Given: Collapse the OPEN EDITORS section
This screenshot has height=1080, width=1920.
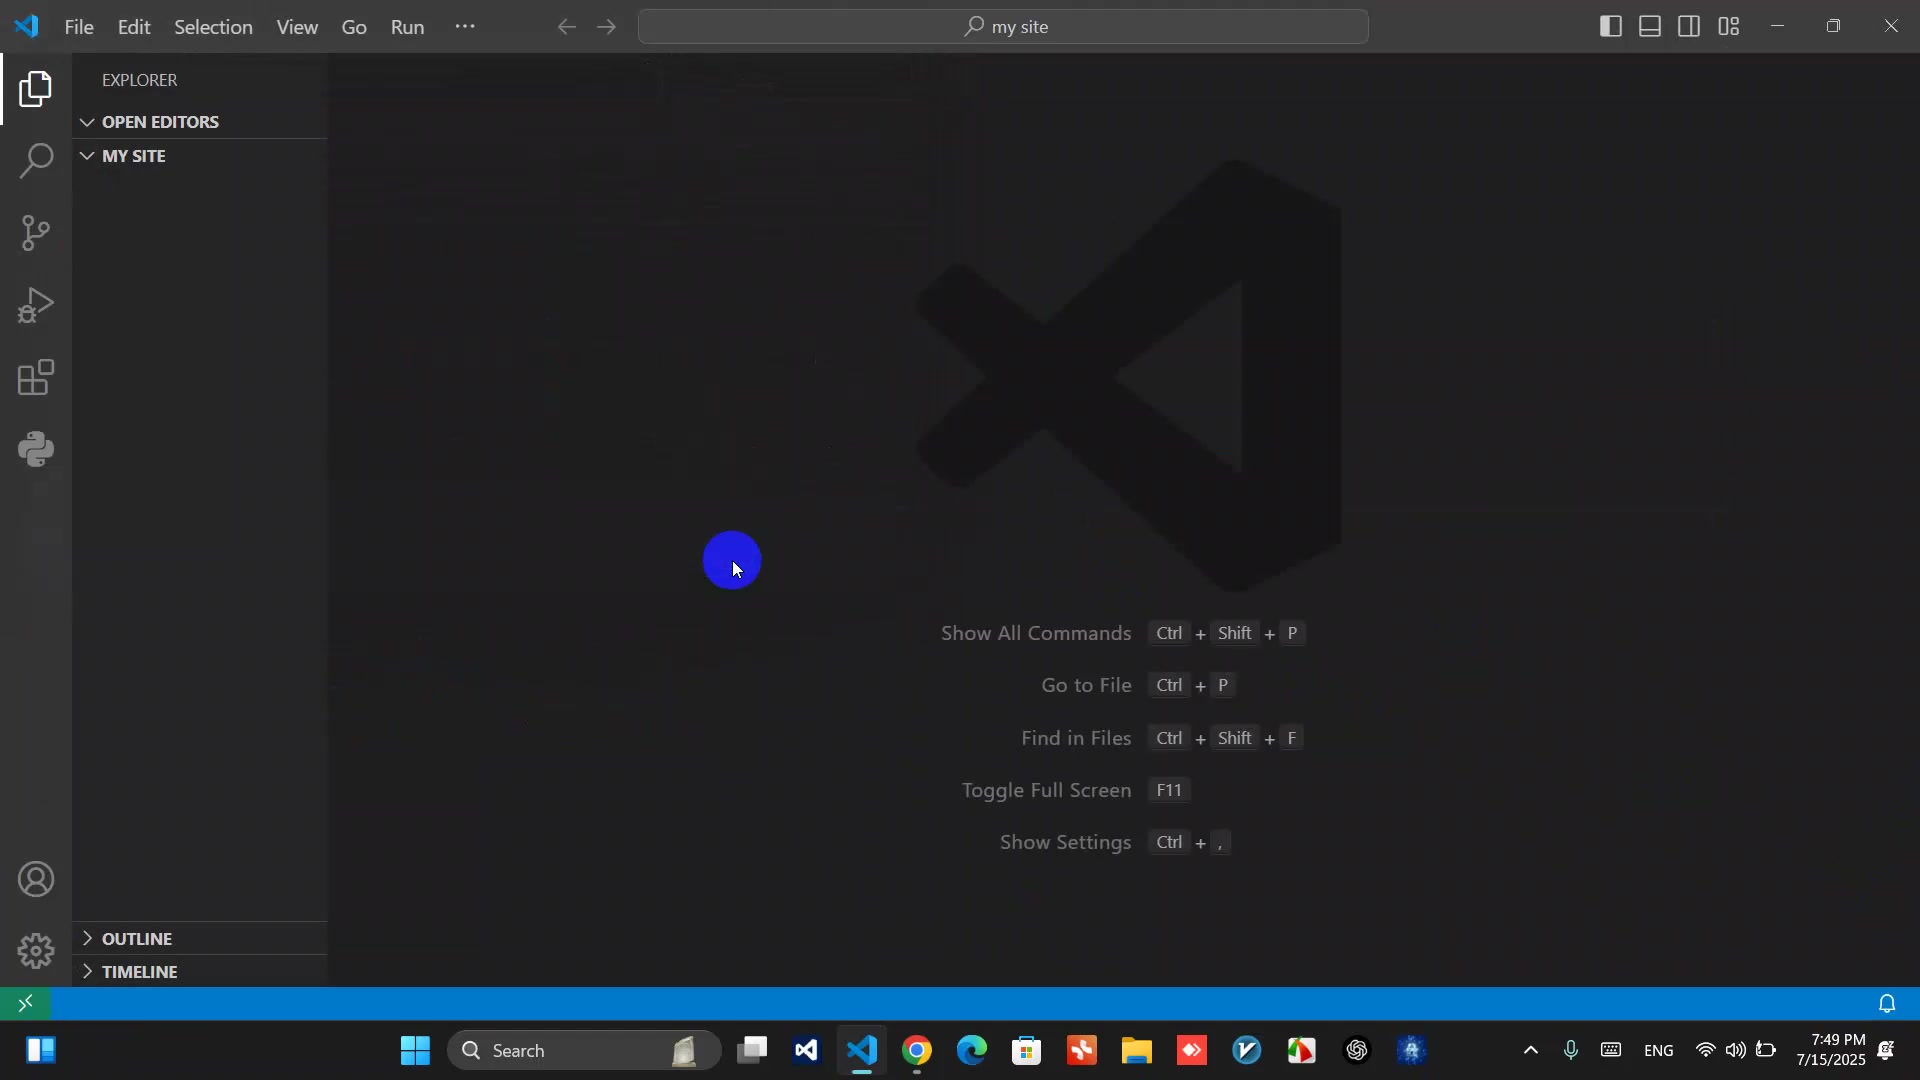Looking at the screenshot, I should tap(160, 122).
